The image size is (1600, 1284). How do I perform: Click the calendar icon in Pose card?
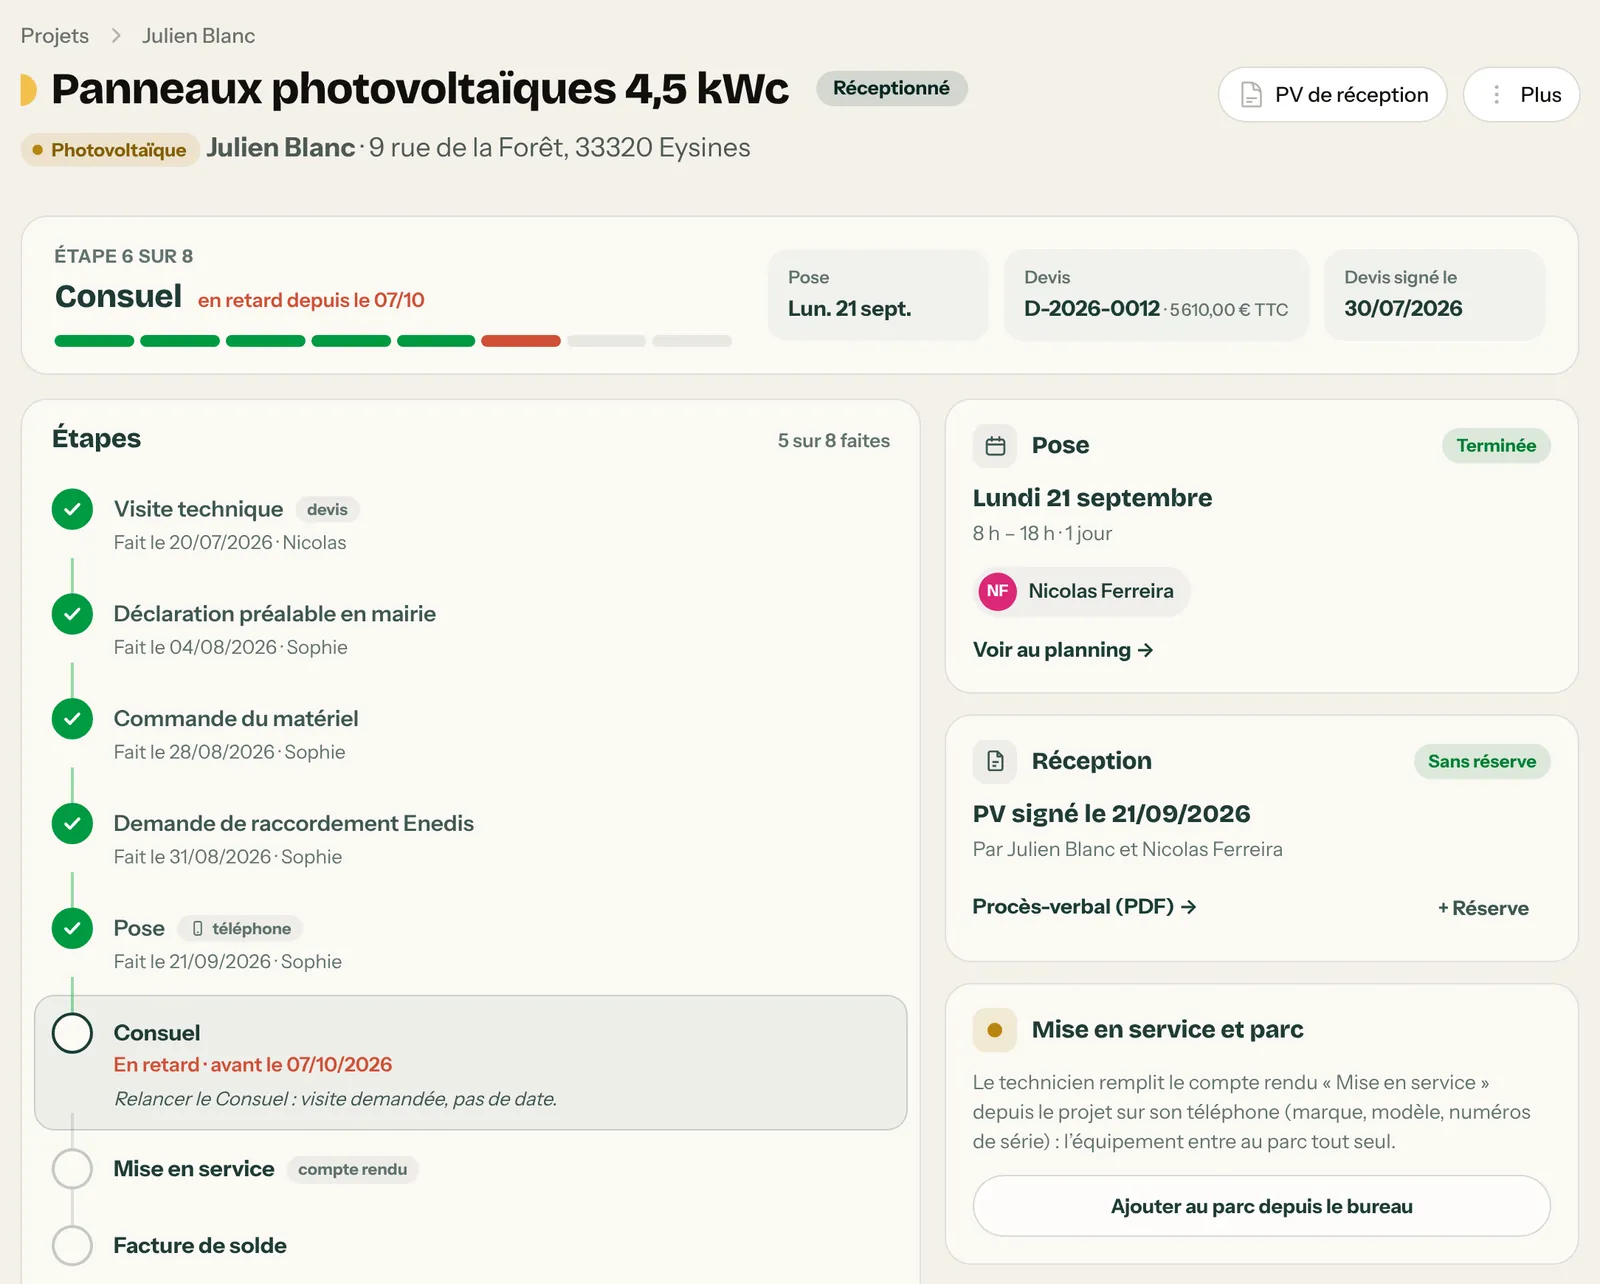[995, 446]
